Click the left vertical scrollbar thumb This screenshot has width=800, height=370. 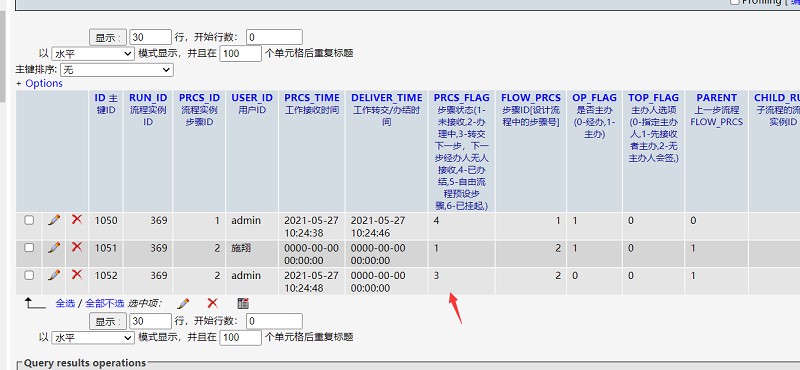pyautogui.click(x=2, y=56)
